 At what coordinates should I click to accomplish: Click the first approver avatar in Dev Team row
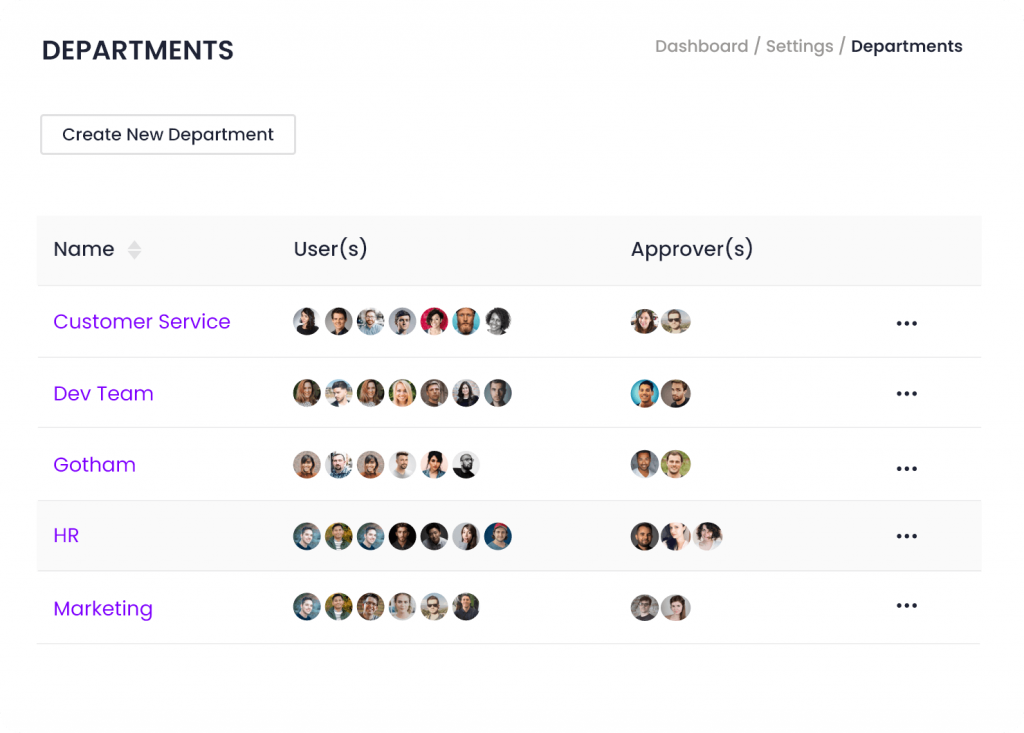click(644, 393)
